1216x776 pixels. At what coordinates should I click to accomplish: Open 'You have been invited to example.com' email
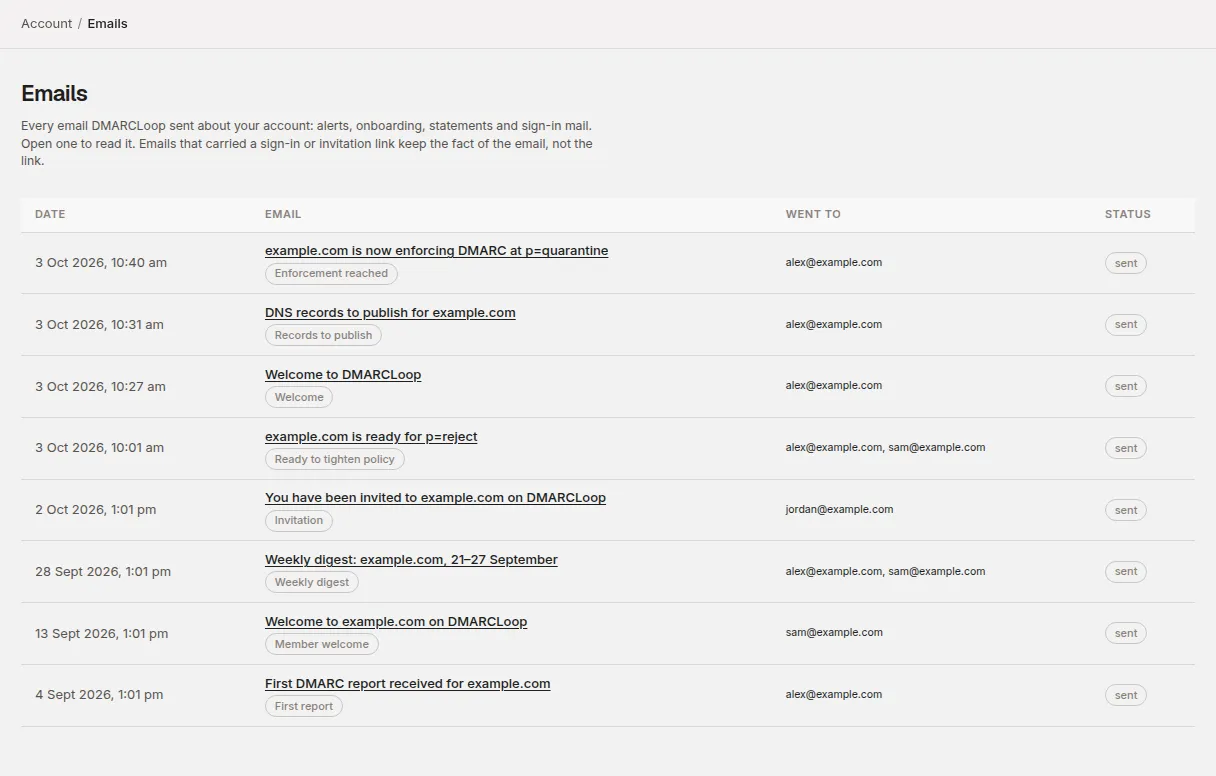pos(435,498)
